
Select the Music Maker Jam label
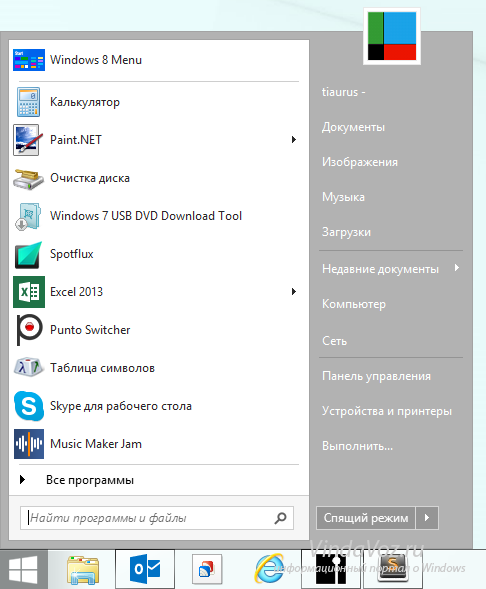click(x=96, y=444)
